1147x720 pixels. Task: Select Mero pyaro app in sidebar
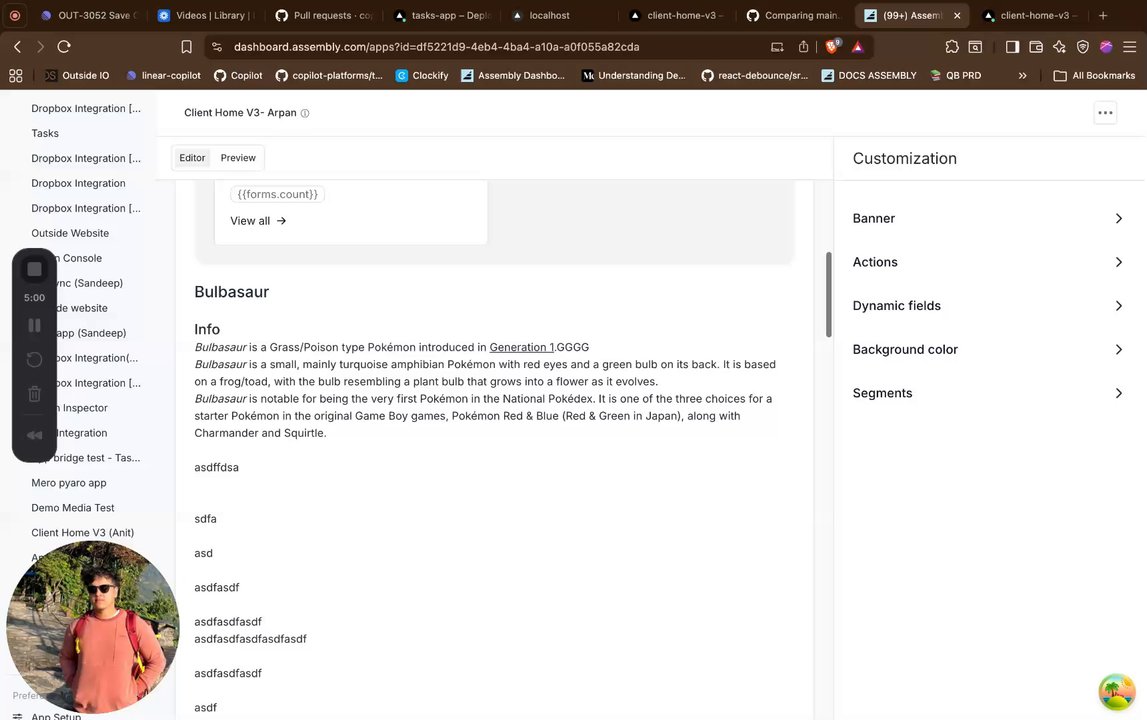coord(69,483)
